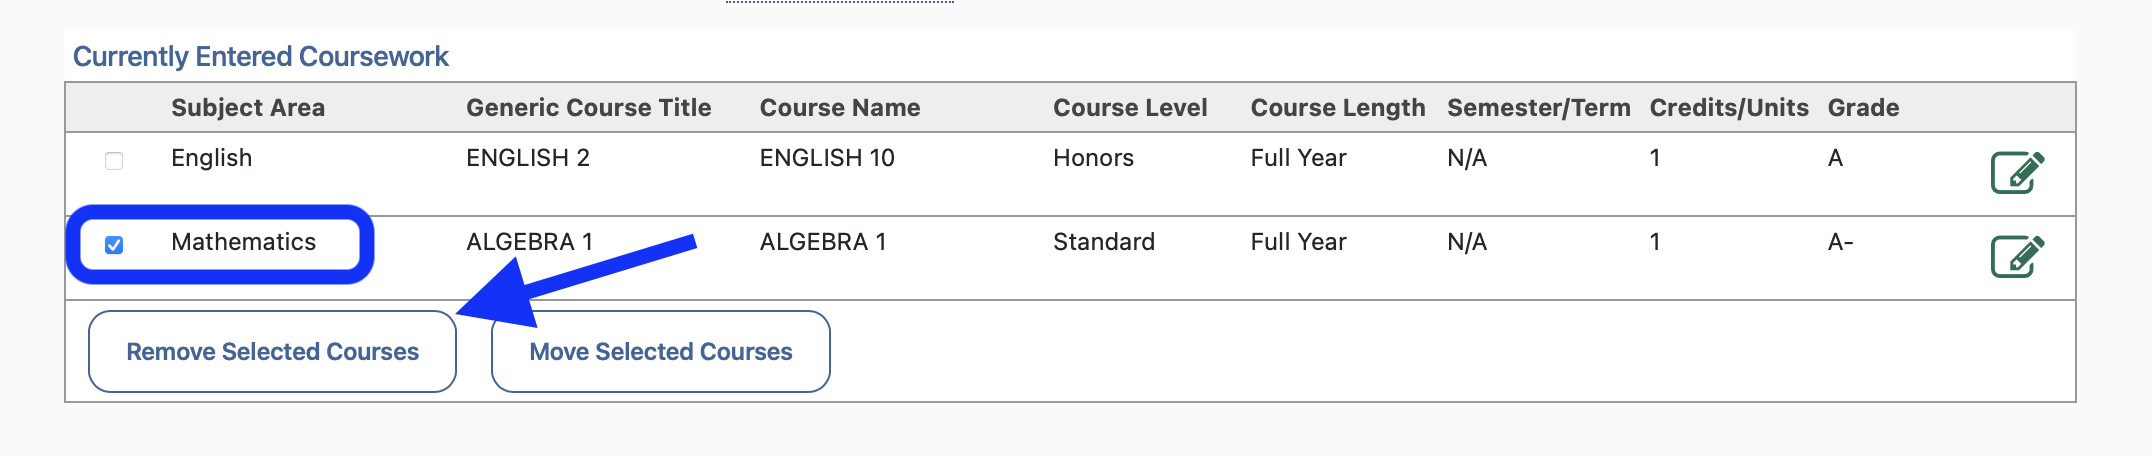Click the ENGLISH 2 generic title cell
Viewport: 2152px width, 456px height.
pyautogui.click(x=527, y=158)
